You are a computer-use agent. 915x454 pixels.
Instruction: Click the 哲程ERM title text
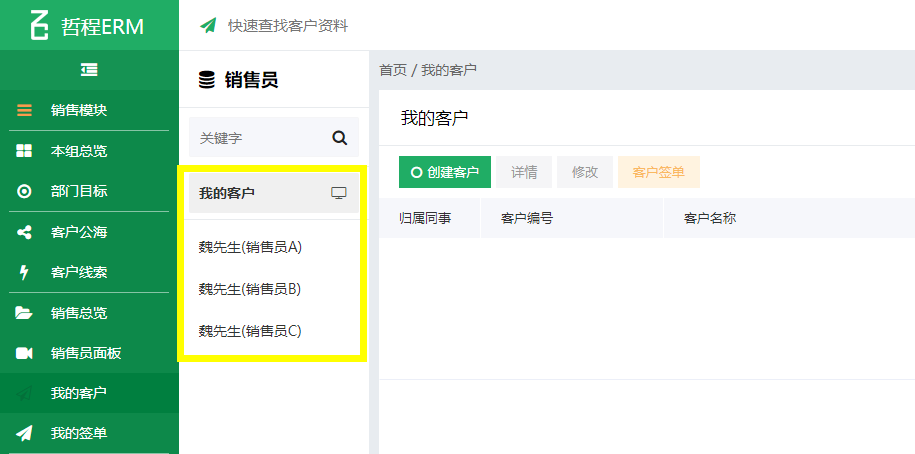coord(102,27)
